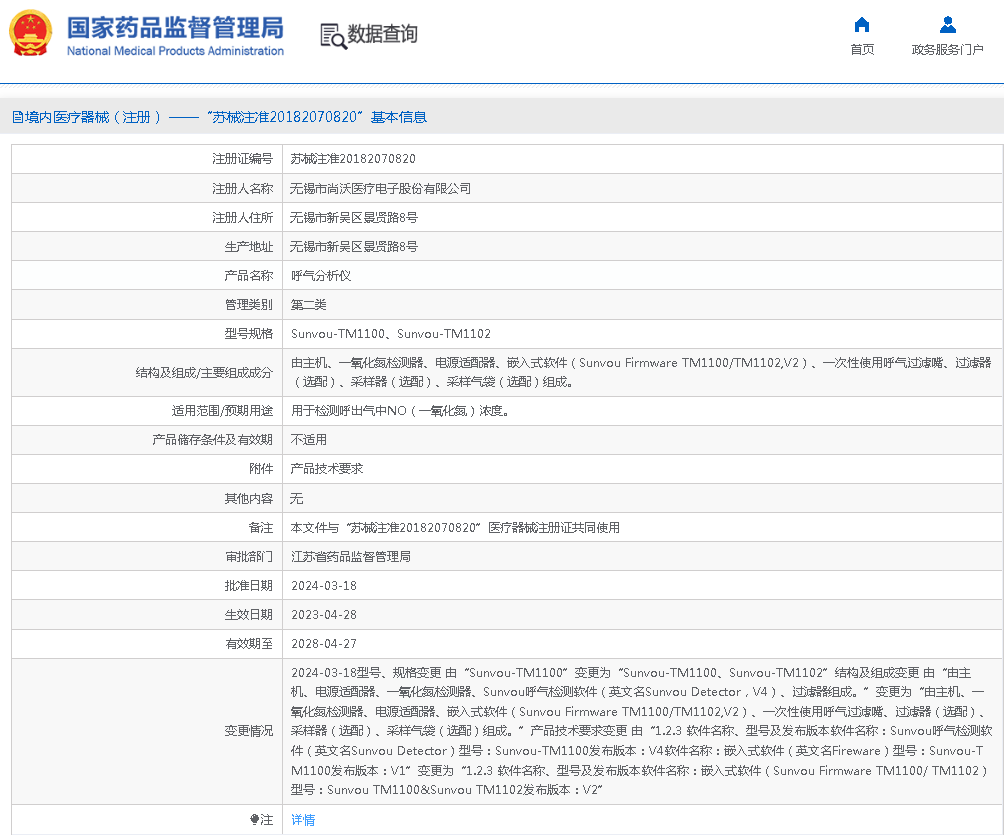Click the model spec value Sunvou-TM1100、Sunvou-TM1102
Image resolution: width=1004 pixels, height=835 pixels.
pos(390,334)
